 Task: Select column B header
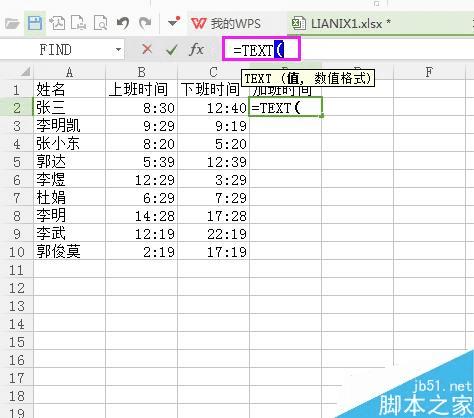coord(141,72)
